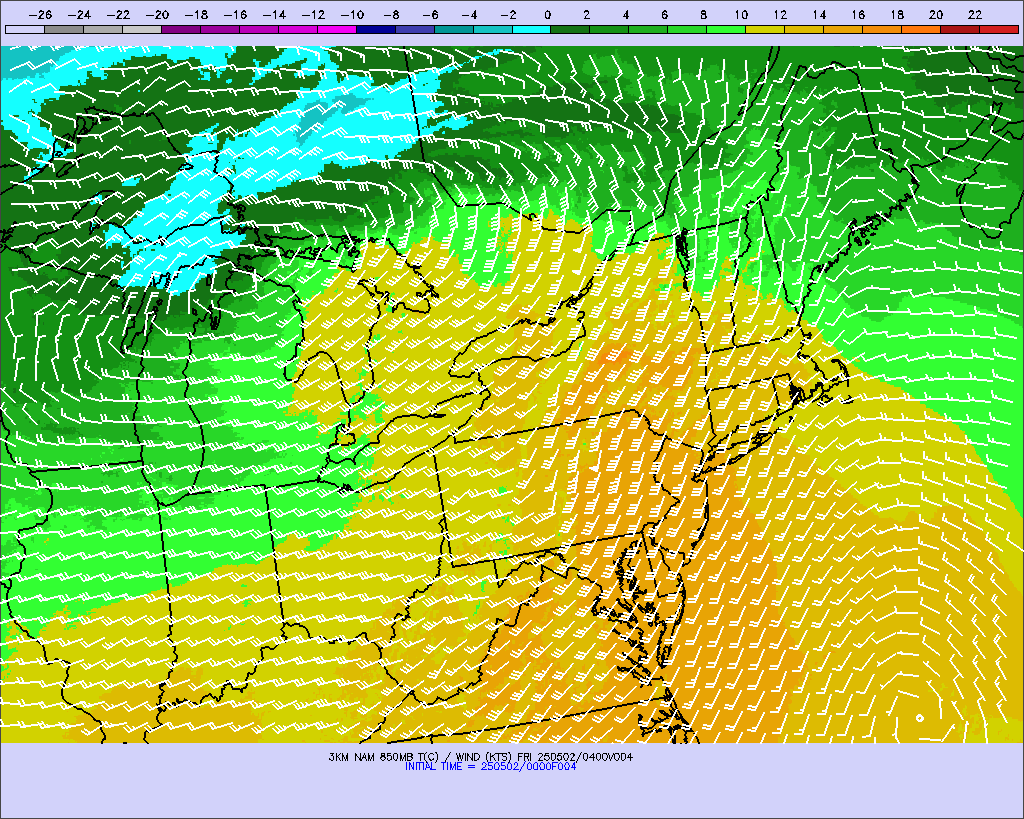Image resolution: width=1024 pixels, height=819 pixels.
Task: Select the dark gray swatch between -26 and -24
Action: pos(64,29)
